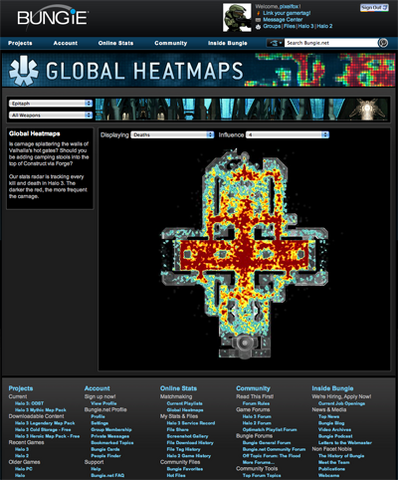Image resolution: width=398 pixels, height=480 pixels.
Task: Click the footer Online Stats heading
Action: pos(178,388)
